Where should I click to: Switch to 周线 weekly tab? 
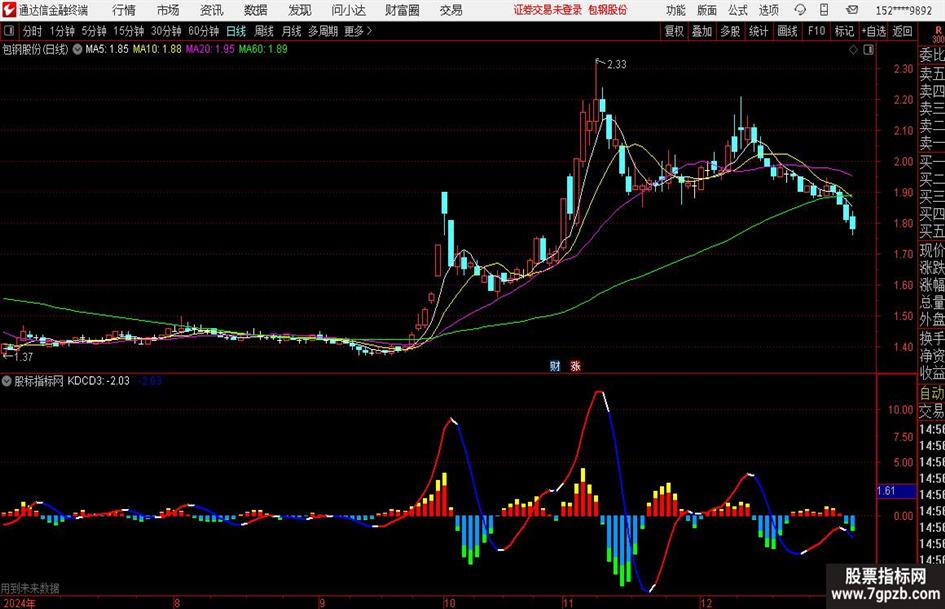(x=263, y=31)
